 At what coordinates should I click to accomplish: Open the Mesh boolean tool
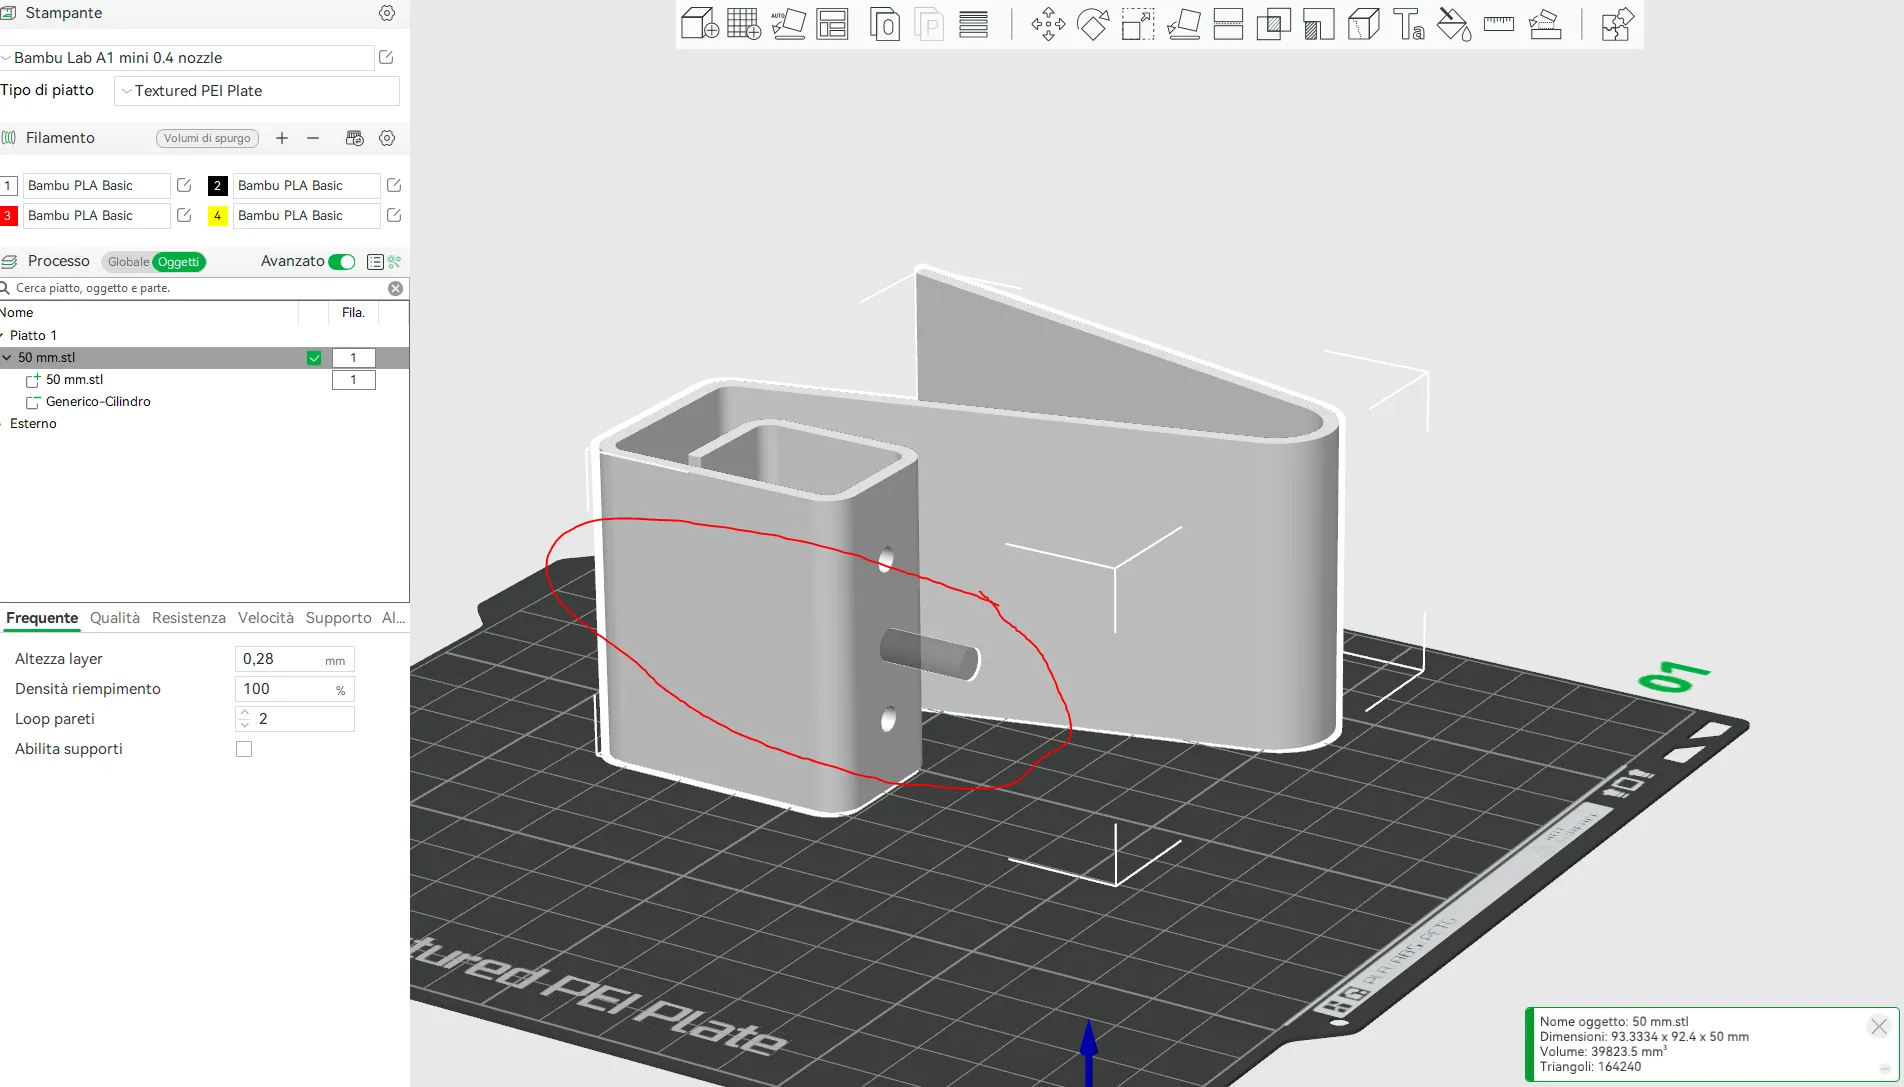click(x=1273, y=23)
